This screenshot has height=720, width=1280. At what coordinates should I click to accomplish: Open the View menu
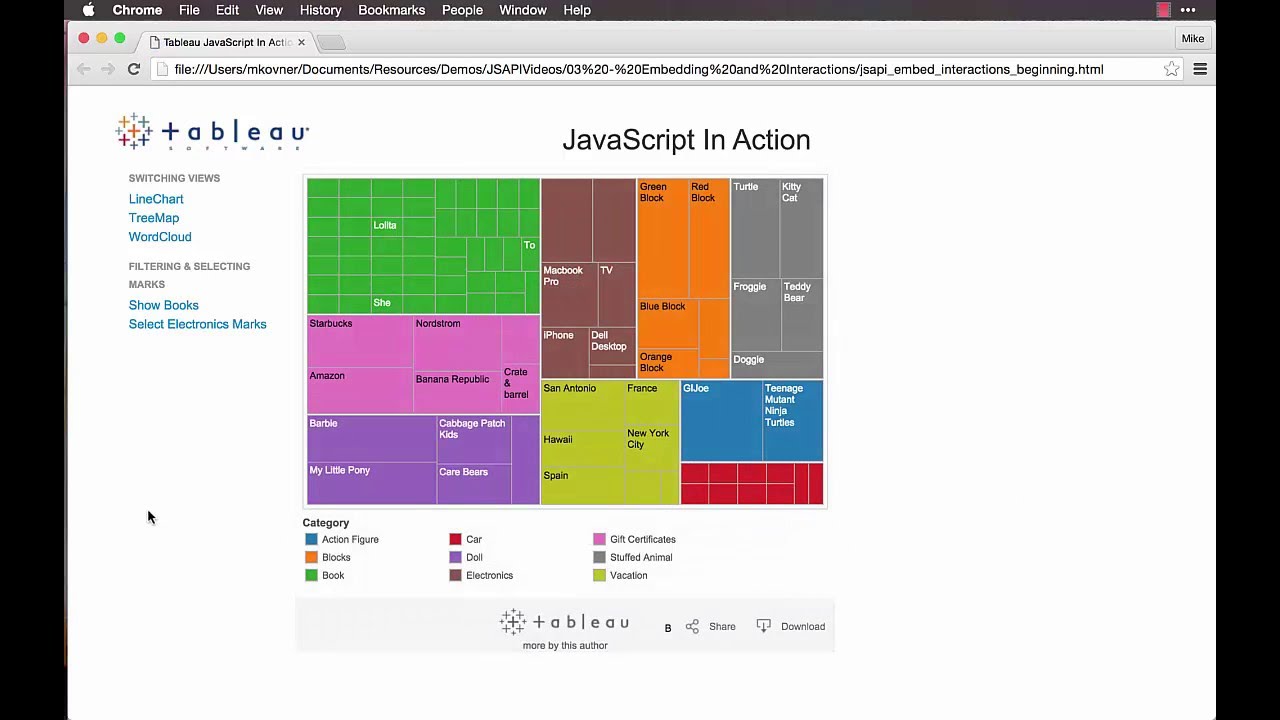pyautogui.click(x=269, y=10)
